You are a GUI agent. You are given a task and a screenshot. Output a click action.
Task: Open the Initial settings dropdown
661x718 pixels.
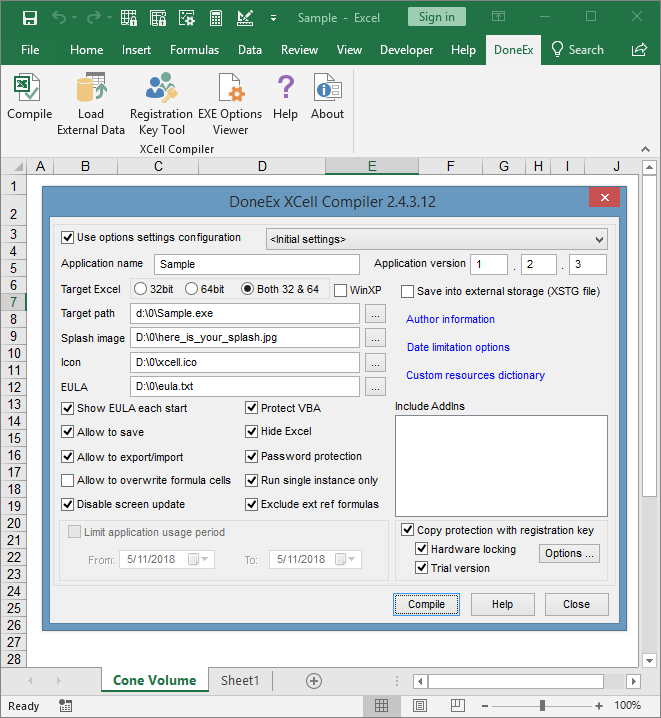click(437, 239)
